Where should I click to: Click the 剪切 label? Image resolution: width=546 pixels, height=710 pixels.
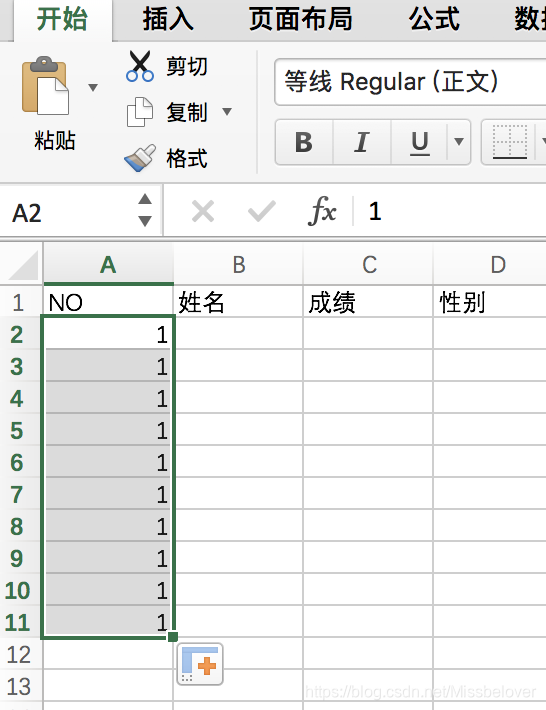click(187, 67)
